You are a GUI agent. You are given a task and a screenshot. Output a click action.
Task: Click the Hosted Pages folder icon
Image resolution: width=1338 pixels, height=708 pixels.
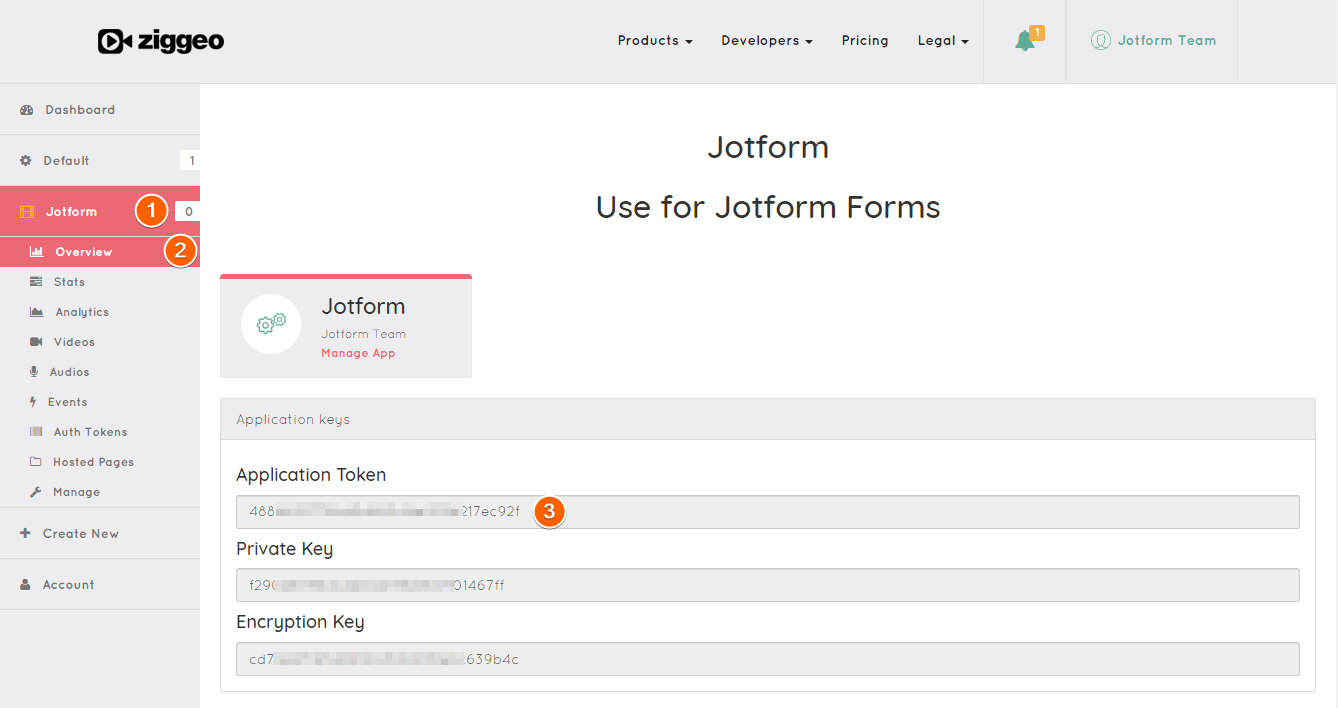(36, 462)
